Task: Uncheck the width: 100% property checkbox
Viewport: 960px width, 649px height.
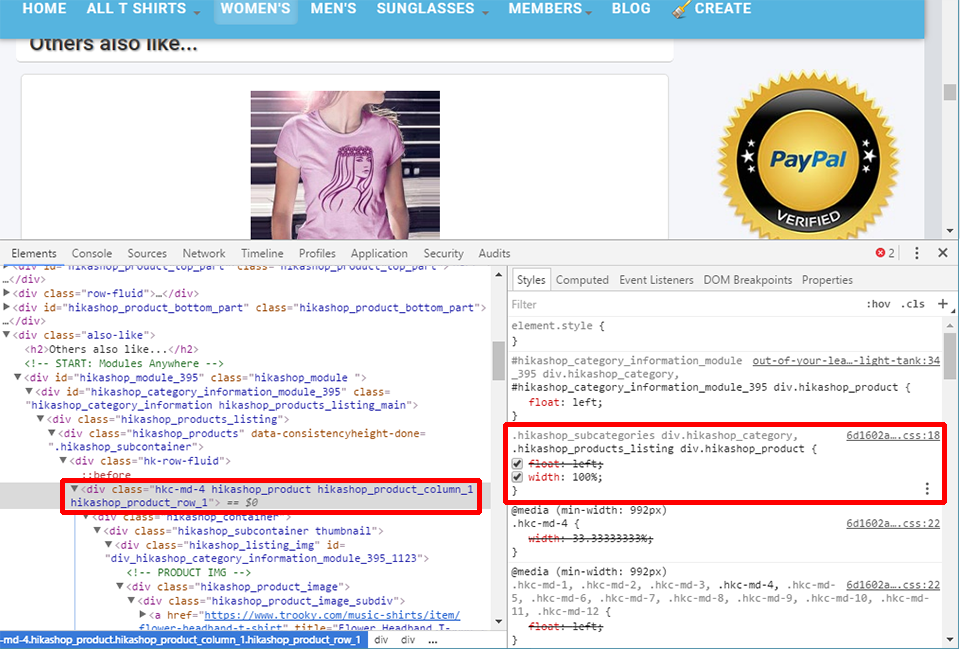Action: (x=518, y=478)
